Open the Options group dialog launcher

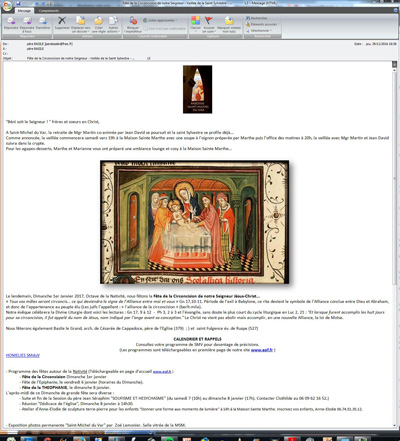click(241, 36)
